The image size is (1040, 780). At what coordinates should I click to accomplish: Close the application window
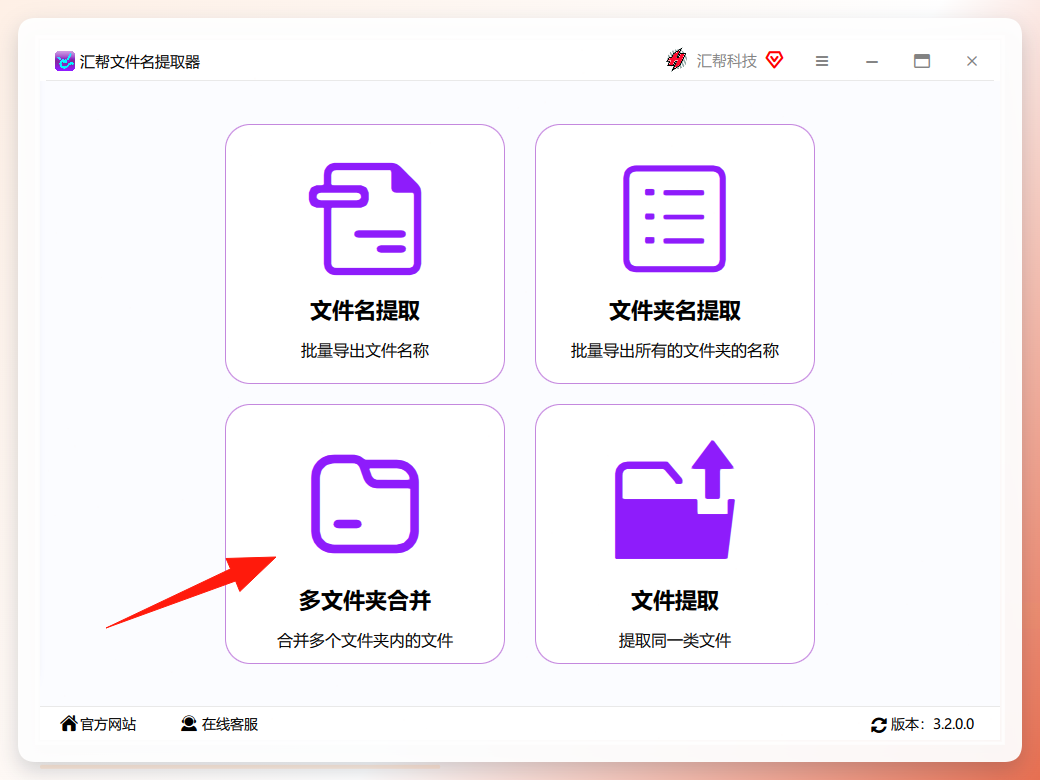coord(972,61)
